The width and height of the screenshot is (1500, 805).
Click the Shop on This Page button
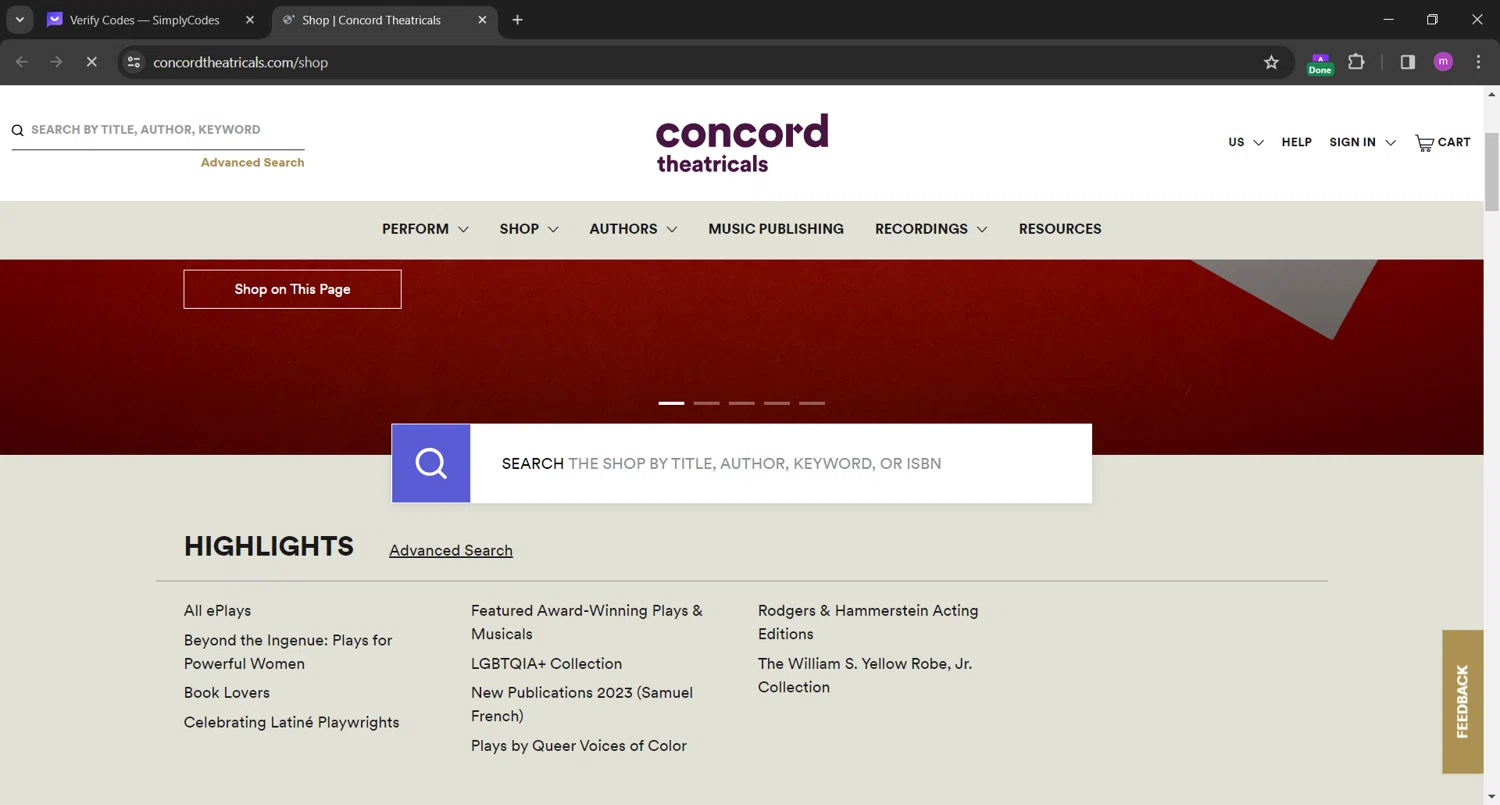292,289
